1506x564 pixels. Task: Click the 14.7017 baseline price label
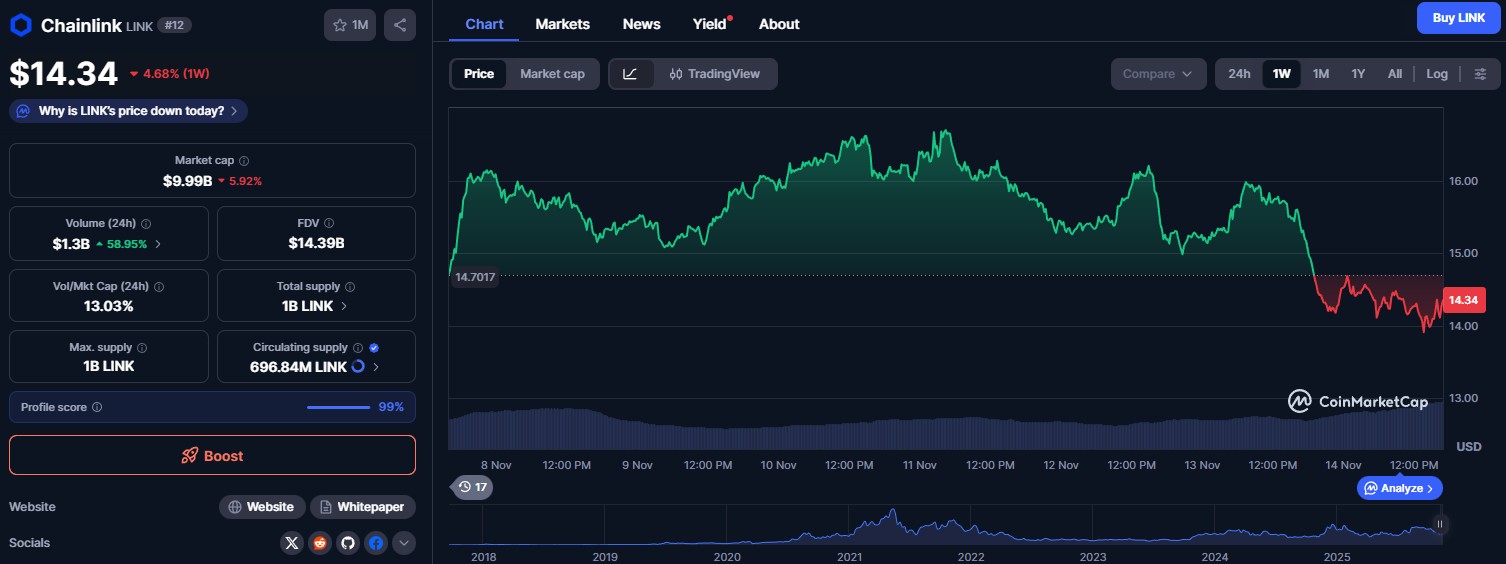(475, 277)
